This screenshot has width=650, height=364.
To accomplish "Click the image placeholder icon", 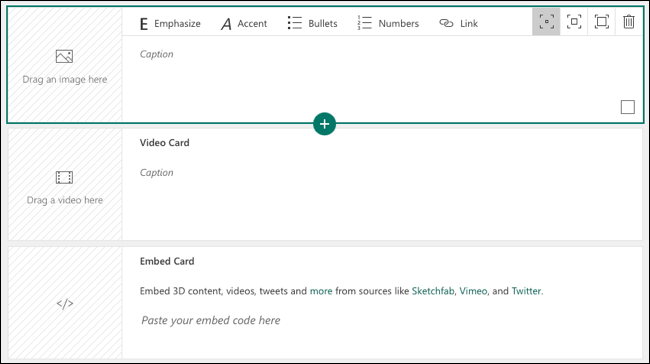I will point(64,56).
